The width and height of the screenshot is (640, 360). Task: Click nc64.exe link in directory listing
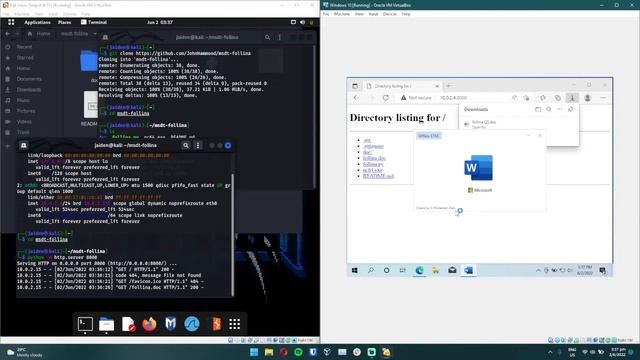tap(373, 170)
